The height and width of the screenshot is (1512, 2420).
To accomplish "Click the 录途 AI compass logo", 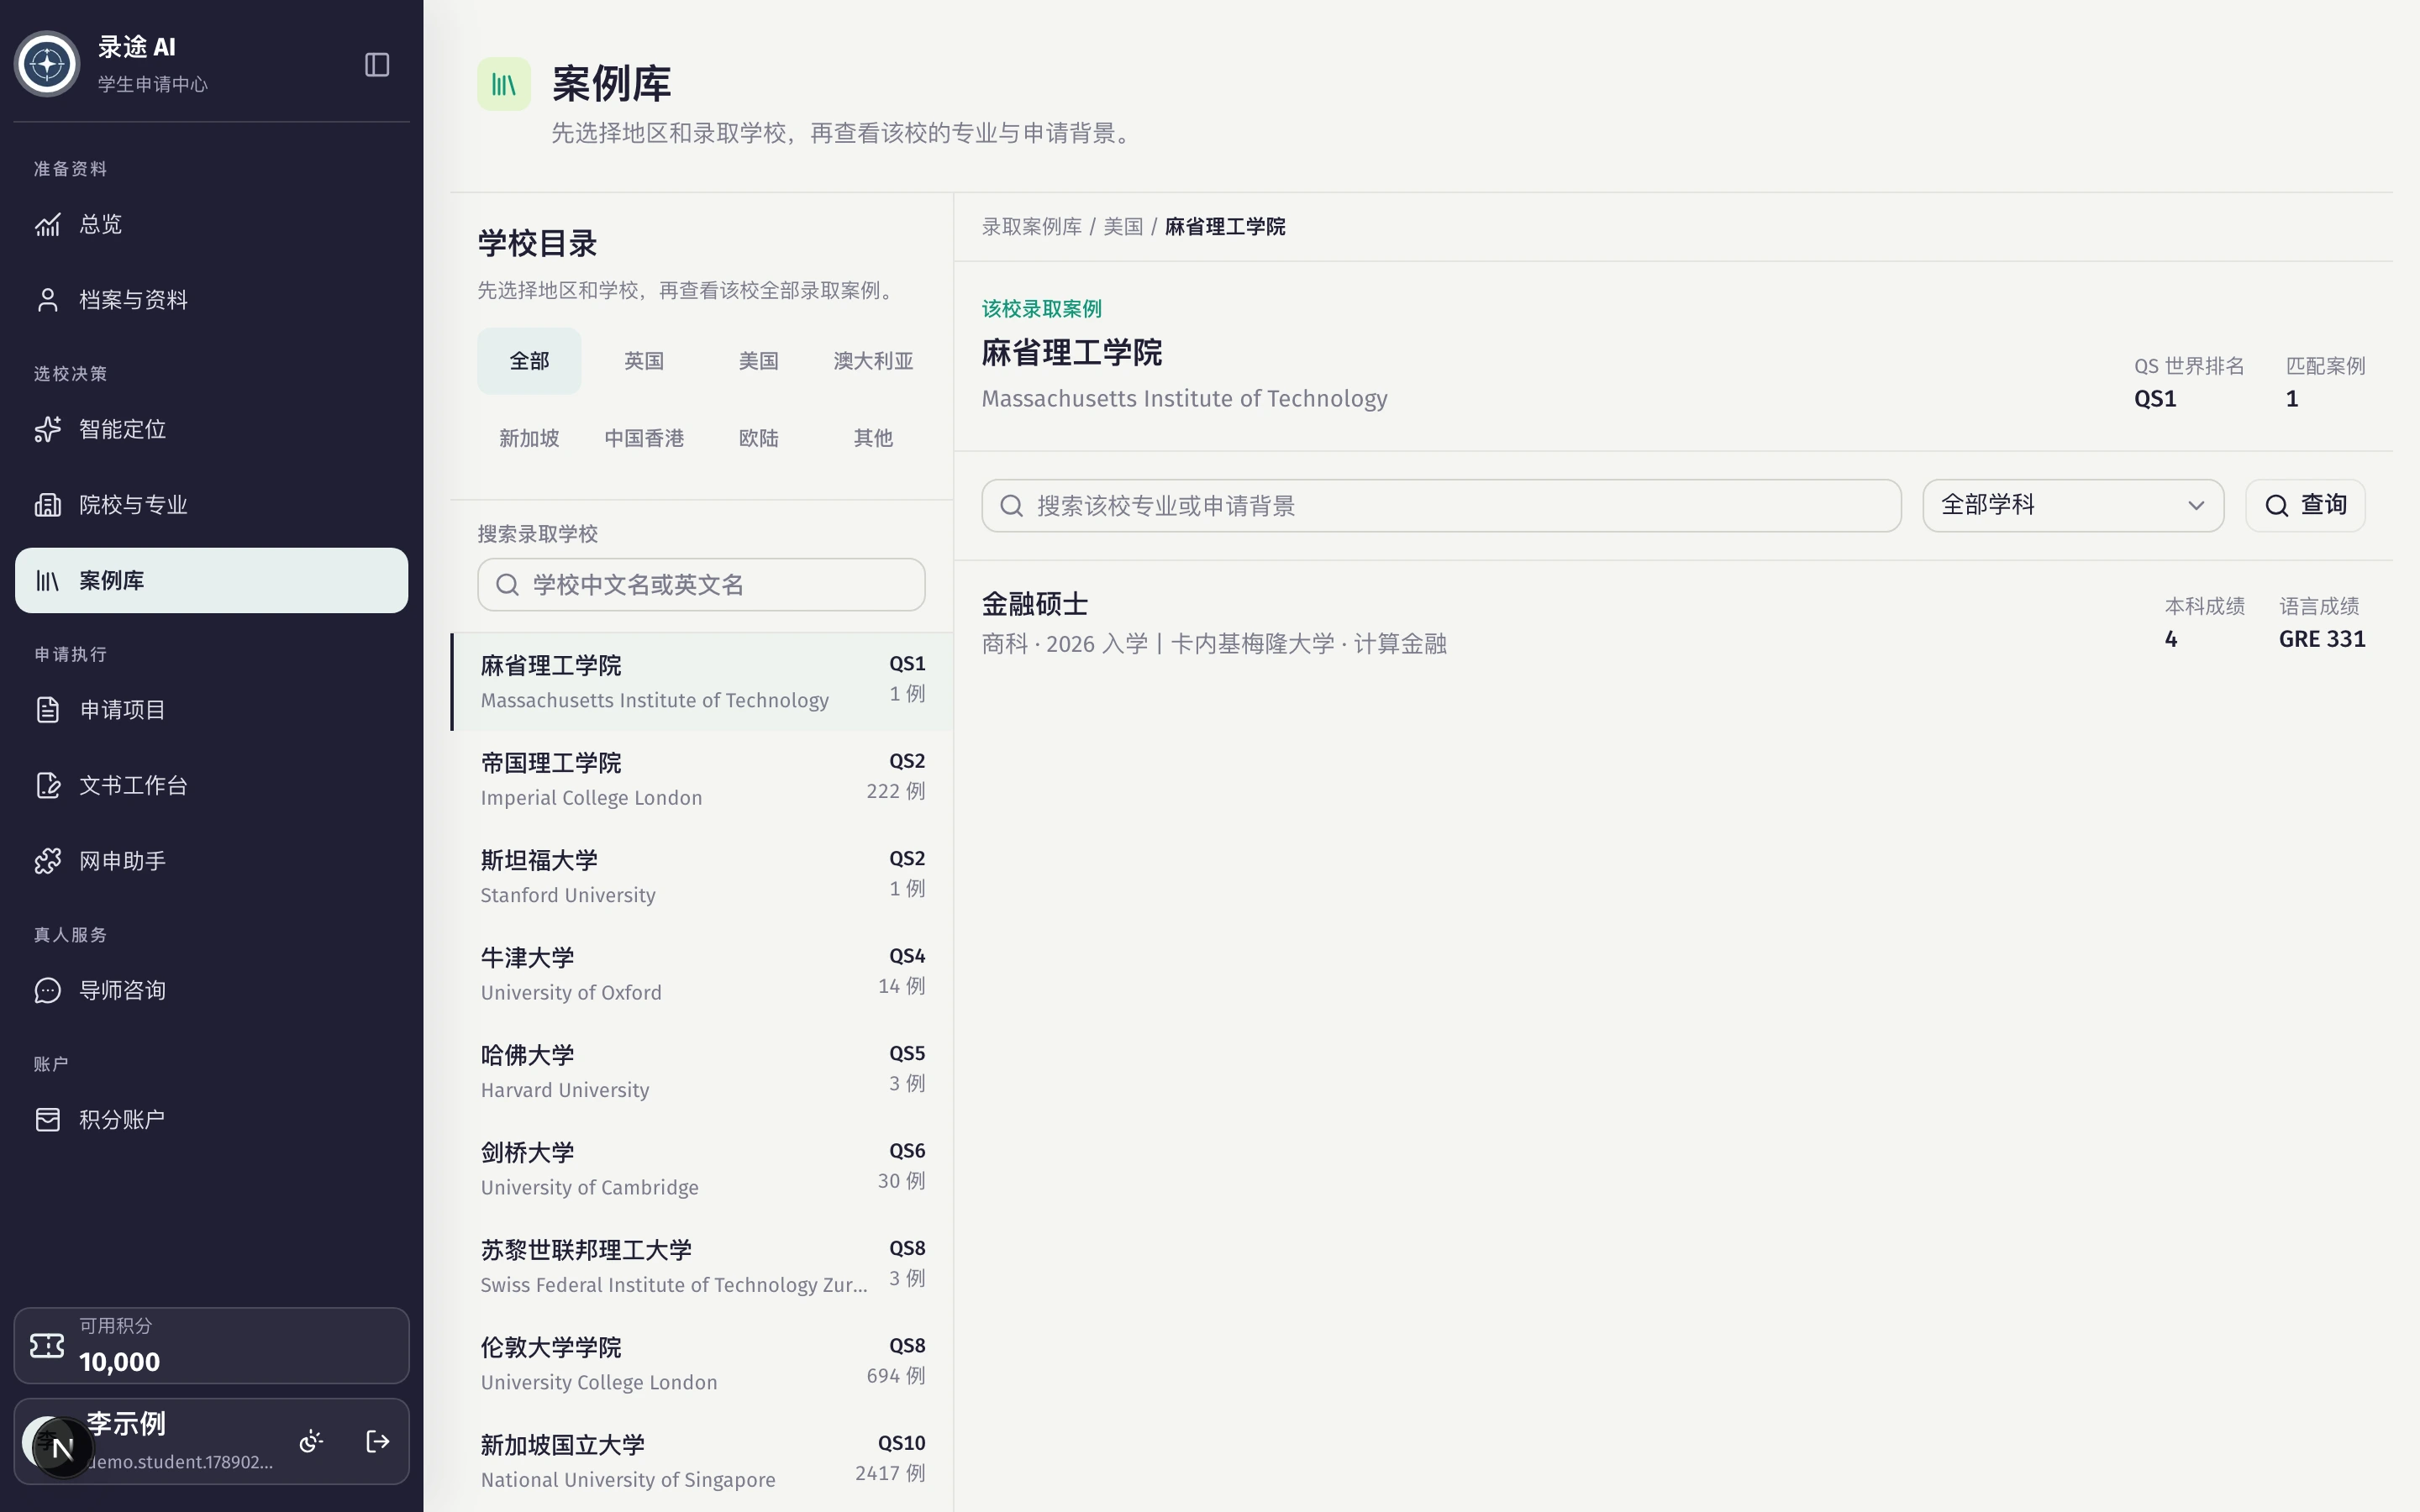I will (x=47, y=65).
